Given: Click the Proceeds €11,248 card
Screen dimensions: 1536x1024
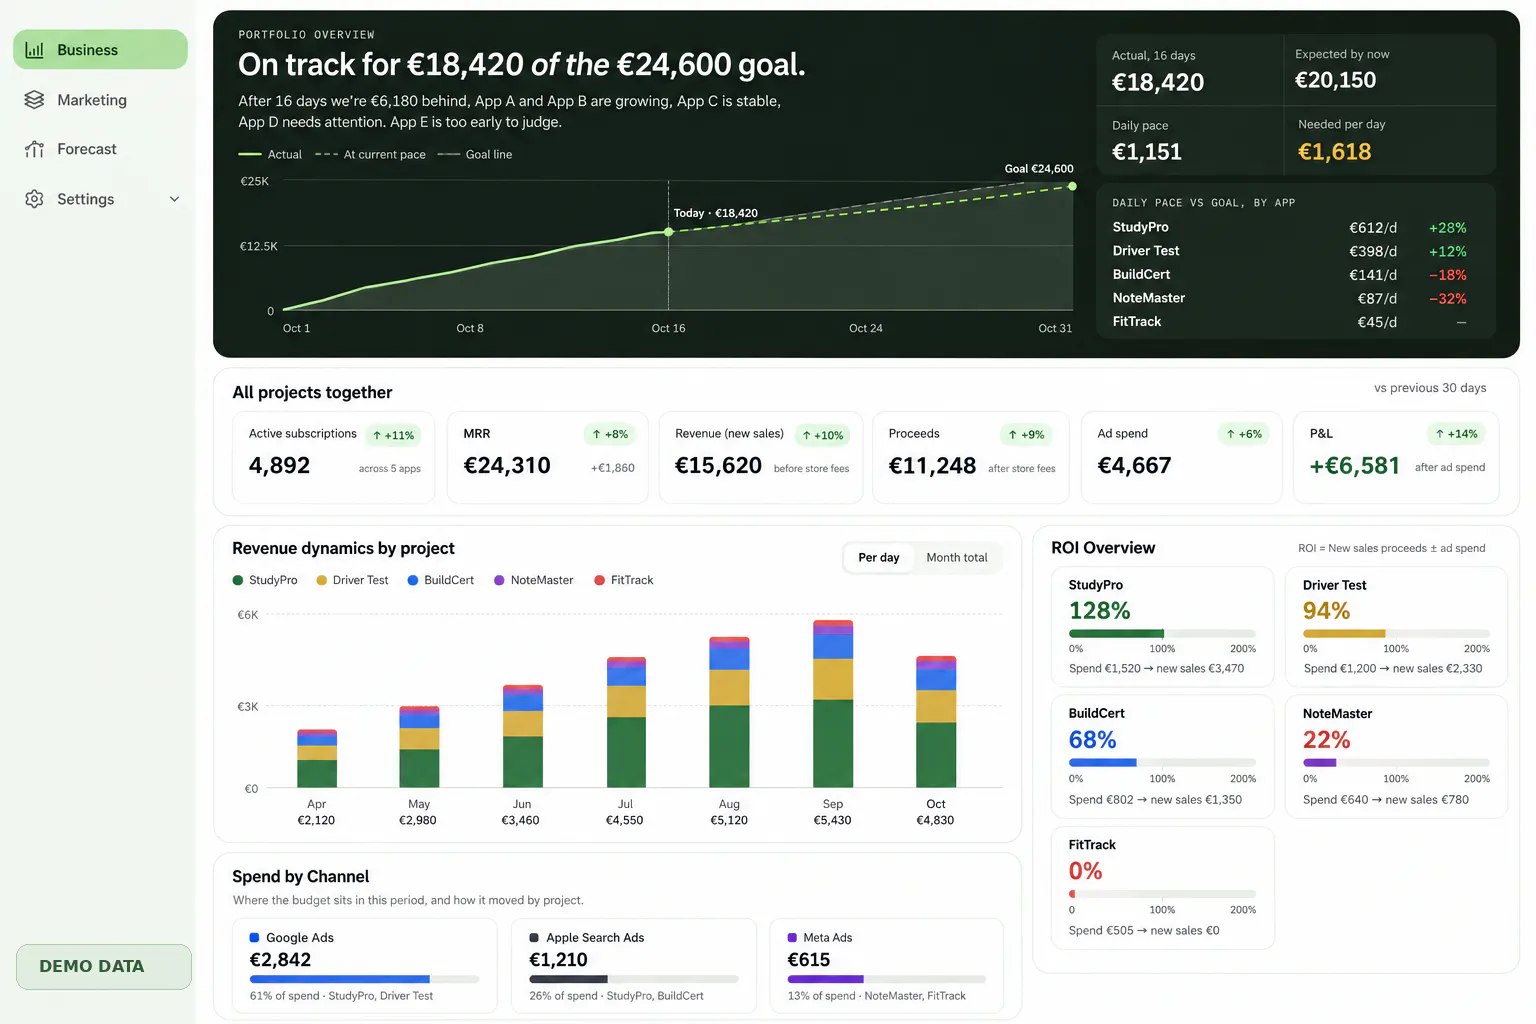Looking at the screenshot, I should [972, 457].
